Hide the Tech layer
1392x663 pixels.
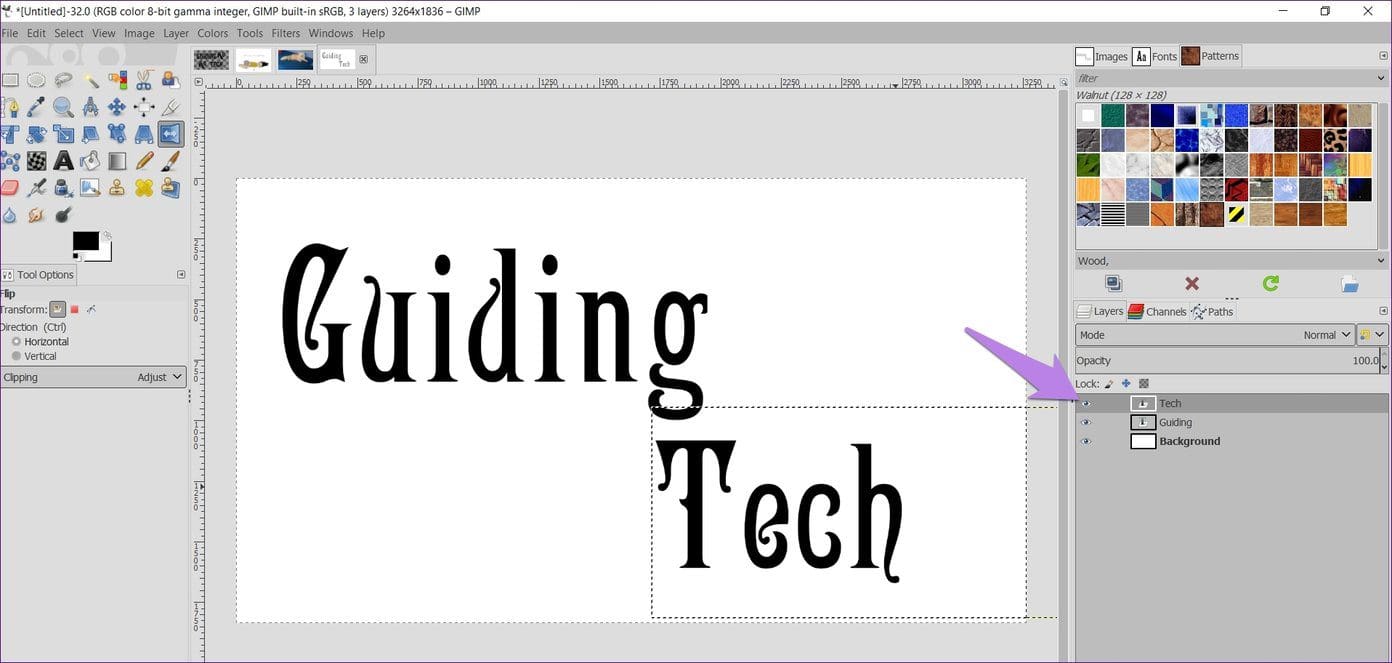[x=1086, y=403]
